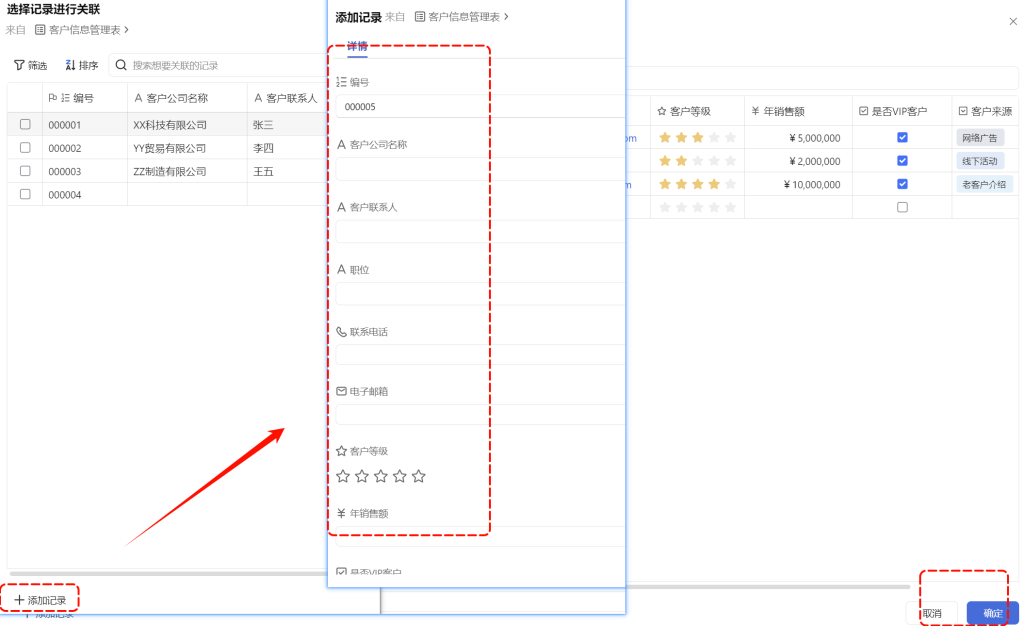Click fourth star in the ¥10,000,000 row
This screenshot has width=1024, height=626.
click(714, 184)
